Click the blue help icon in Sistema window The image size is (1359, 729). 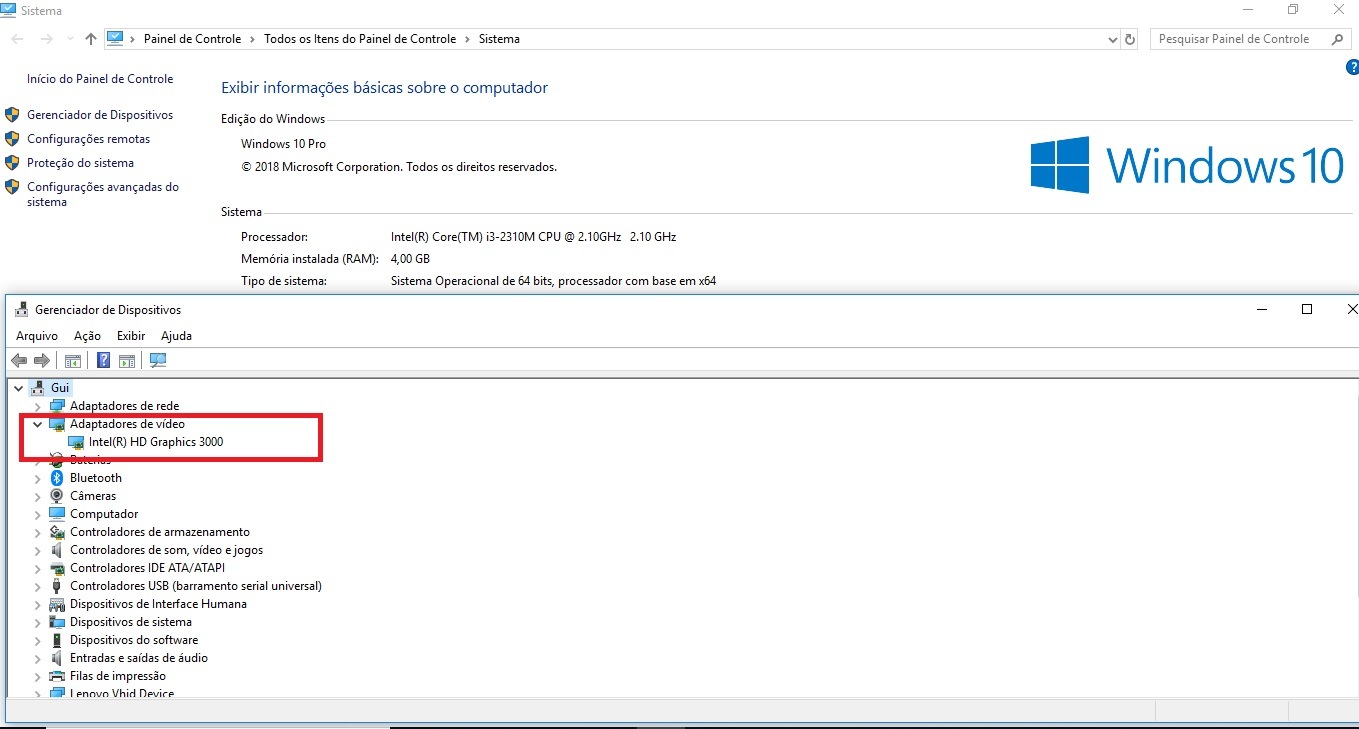click(1353, 67)
